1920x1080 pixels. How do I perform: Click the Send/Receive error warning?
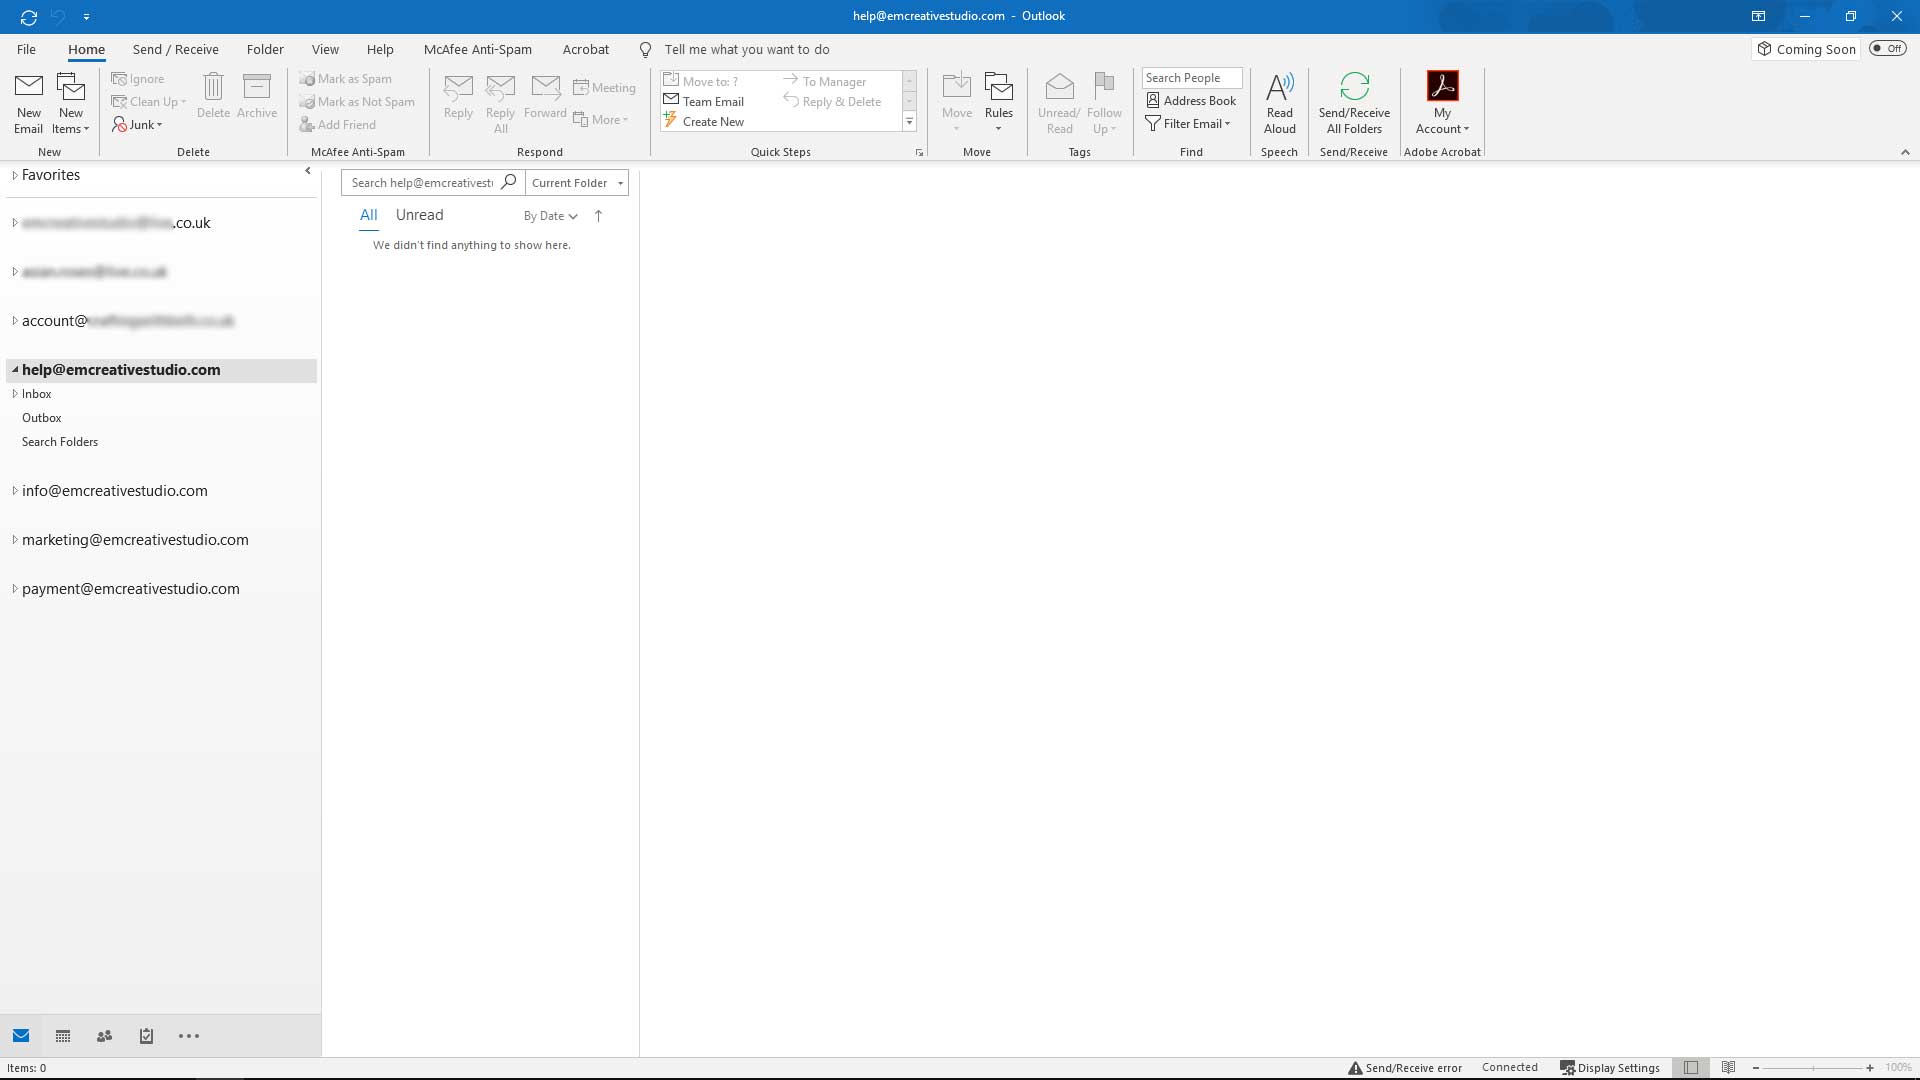coord(1404,1068)
